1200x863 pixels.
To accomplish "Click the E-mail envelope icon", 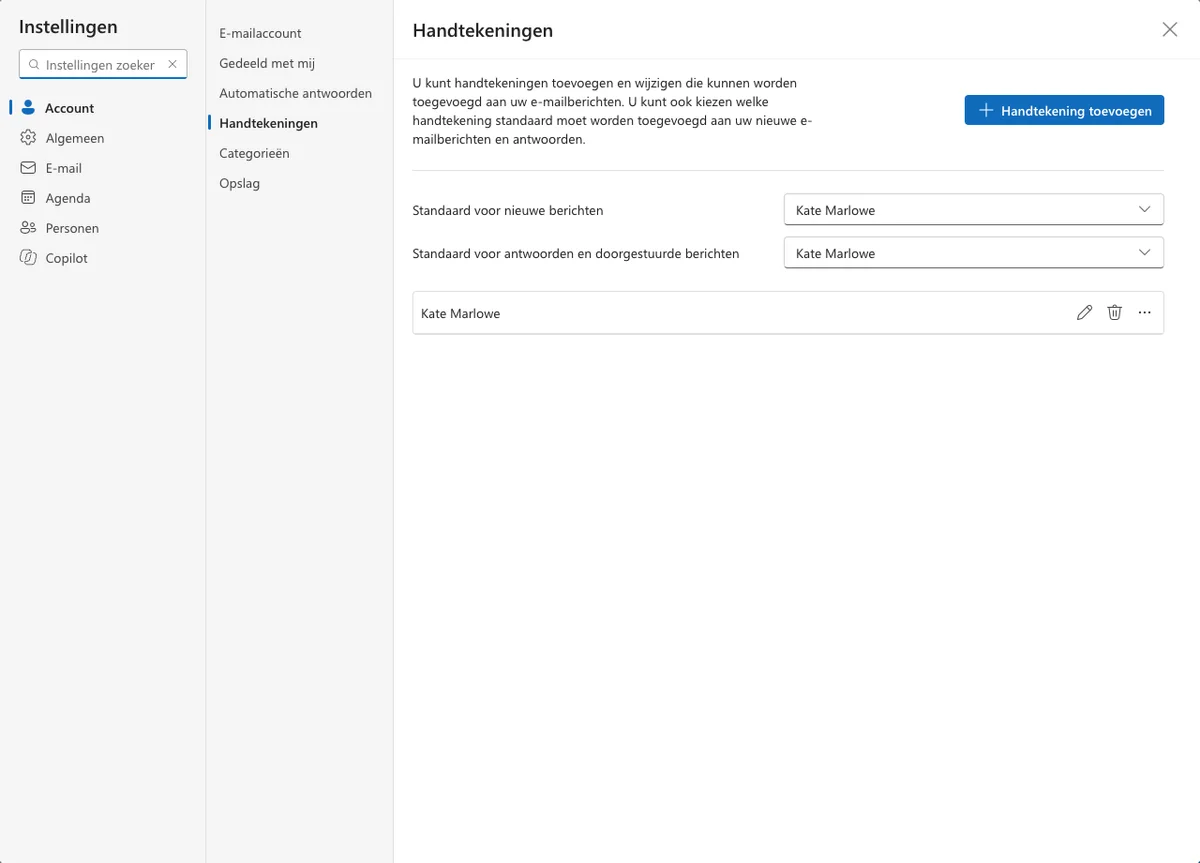I will coord(28,168).
